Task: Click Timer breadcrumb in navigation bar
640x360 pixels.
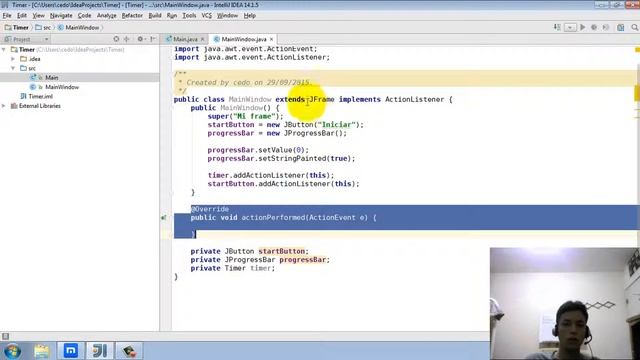Action: click(x=17, y=27)
